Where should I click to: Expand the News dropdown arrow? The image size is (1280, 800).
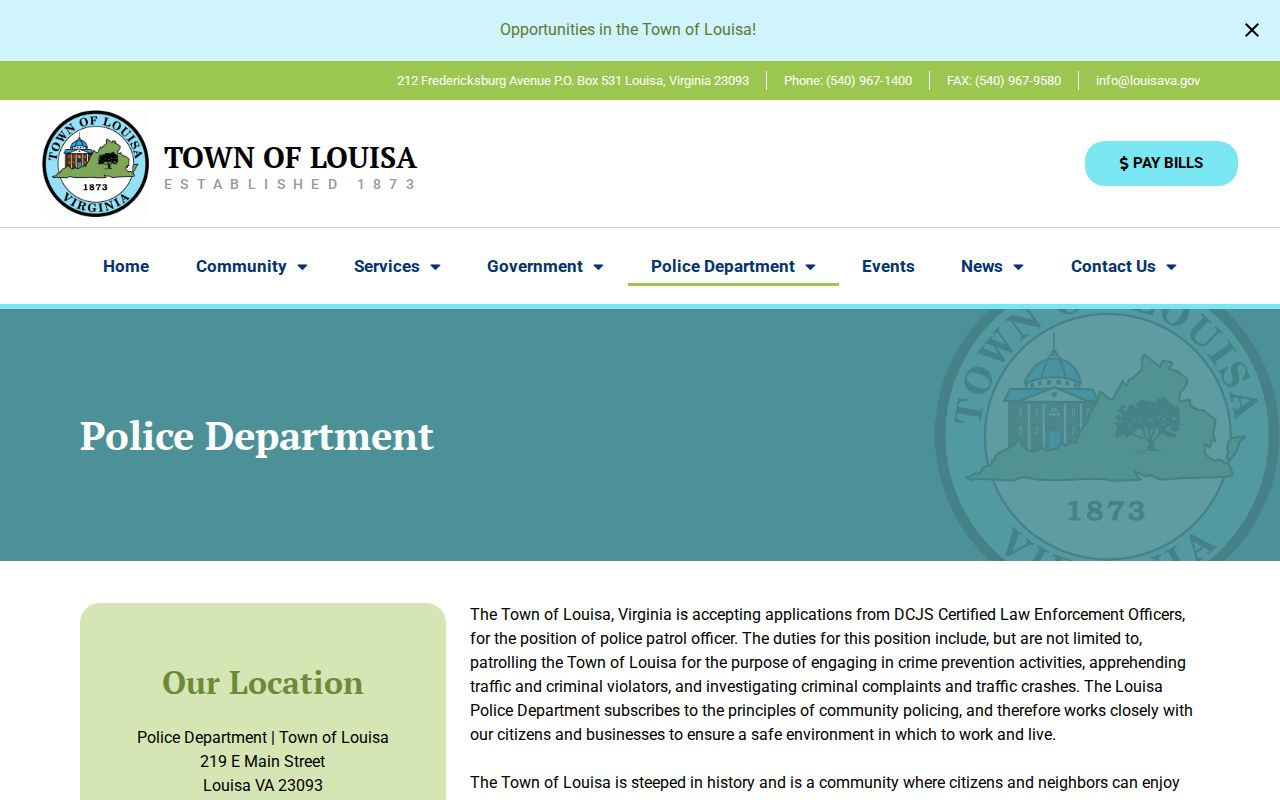tap(1018, 267)
